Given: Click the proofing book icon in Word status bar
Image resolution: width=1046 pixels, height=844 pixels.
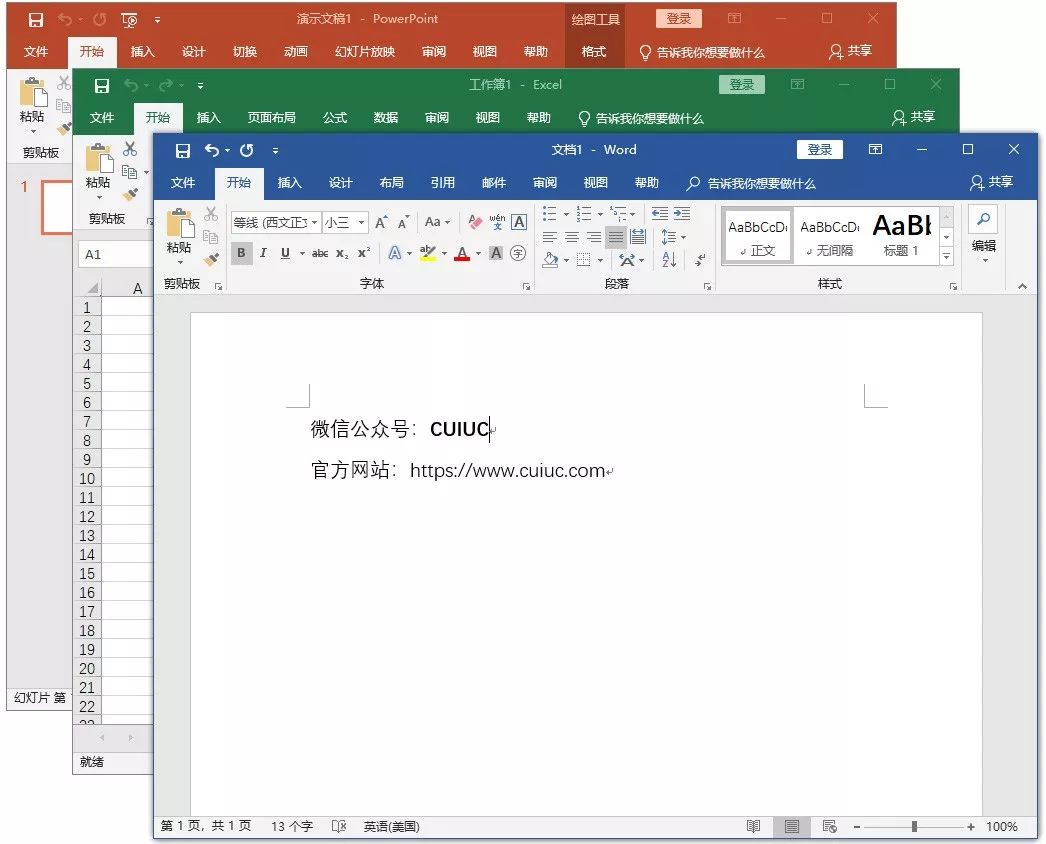Looking at the screenshot, I should 339,826.
